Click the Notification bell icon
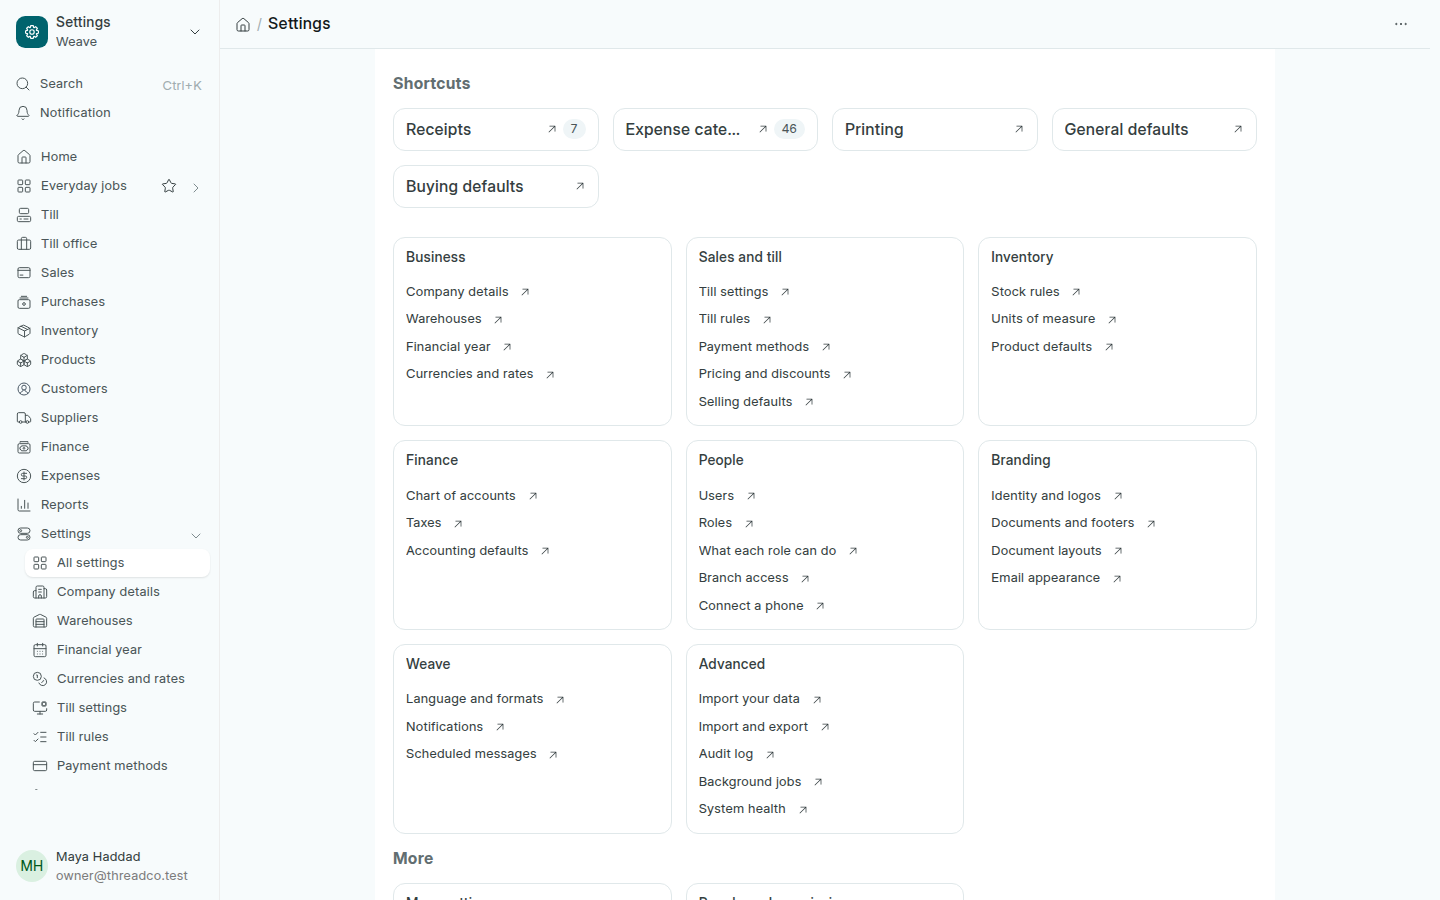This screenshot has height=900, width=1440. coord(23,113)
